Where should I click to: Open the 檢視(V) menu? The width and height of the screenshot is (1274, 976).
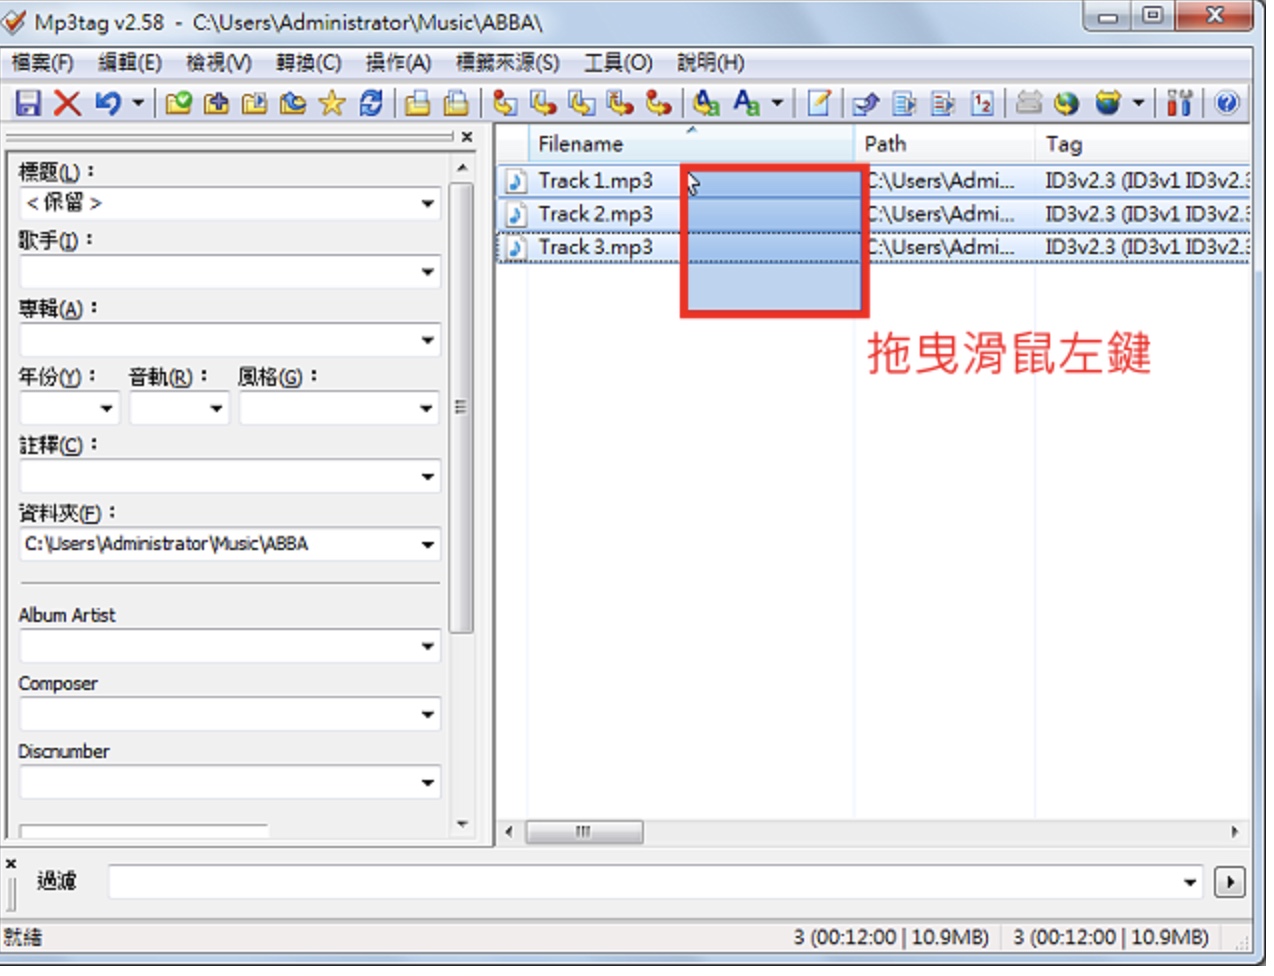pos(219,63)
